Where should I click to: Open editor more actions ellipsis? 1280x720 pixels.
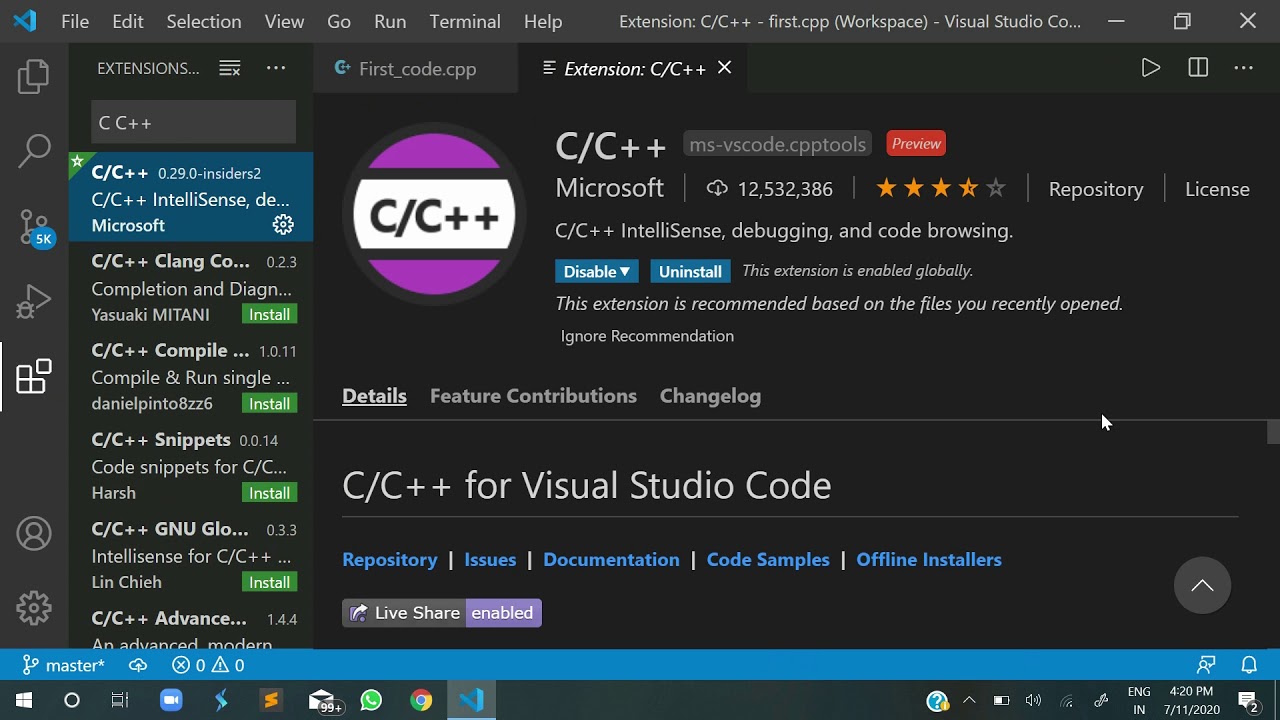1244,68
